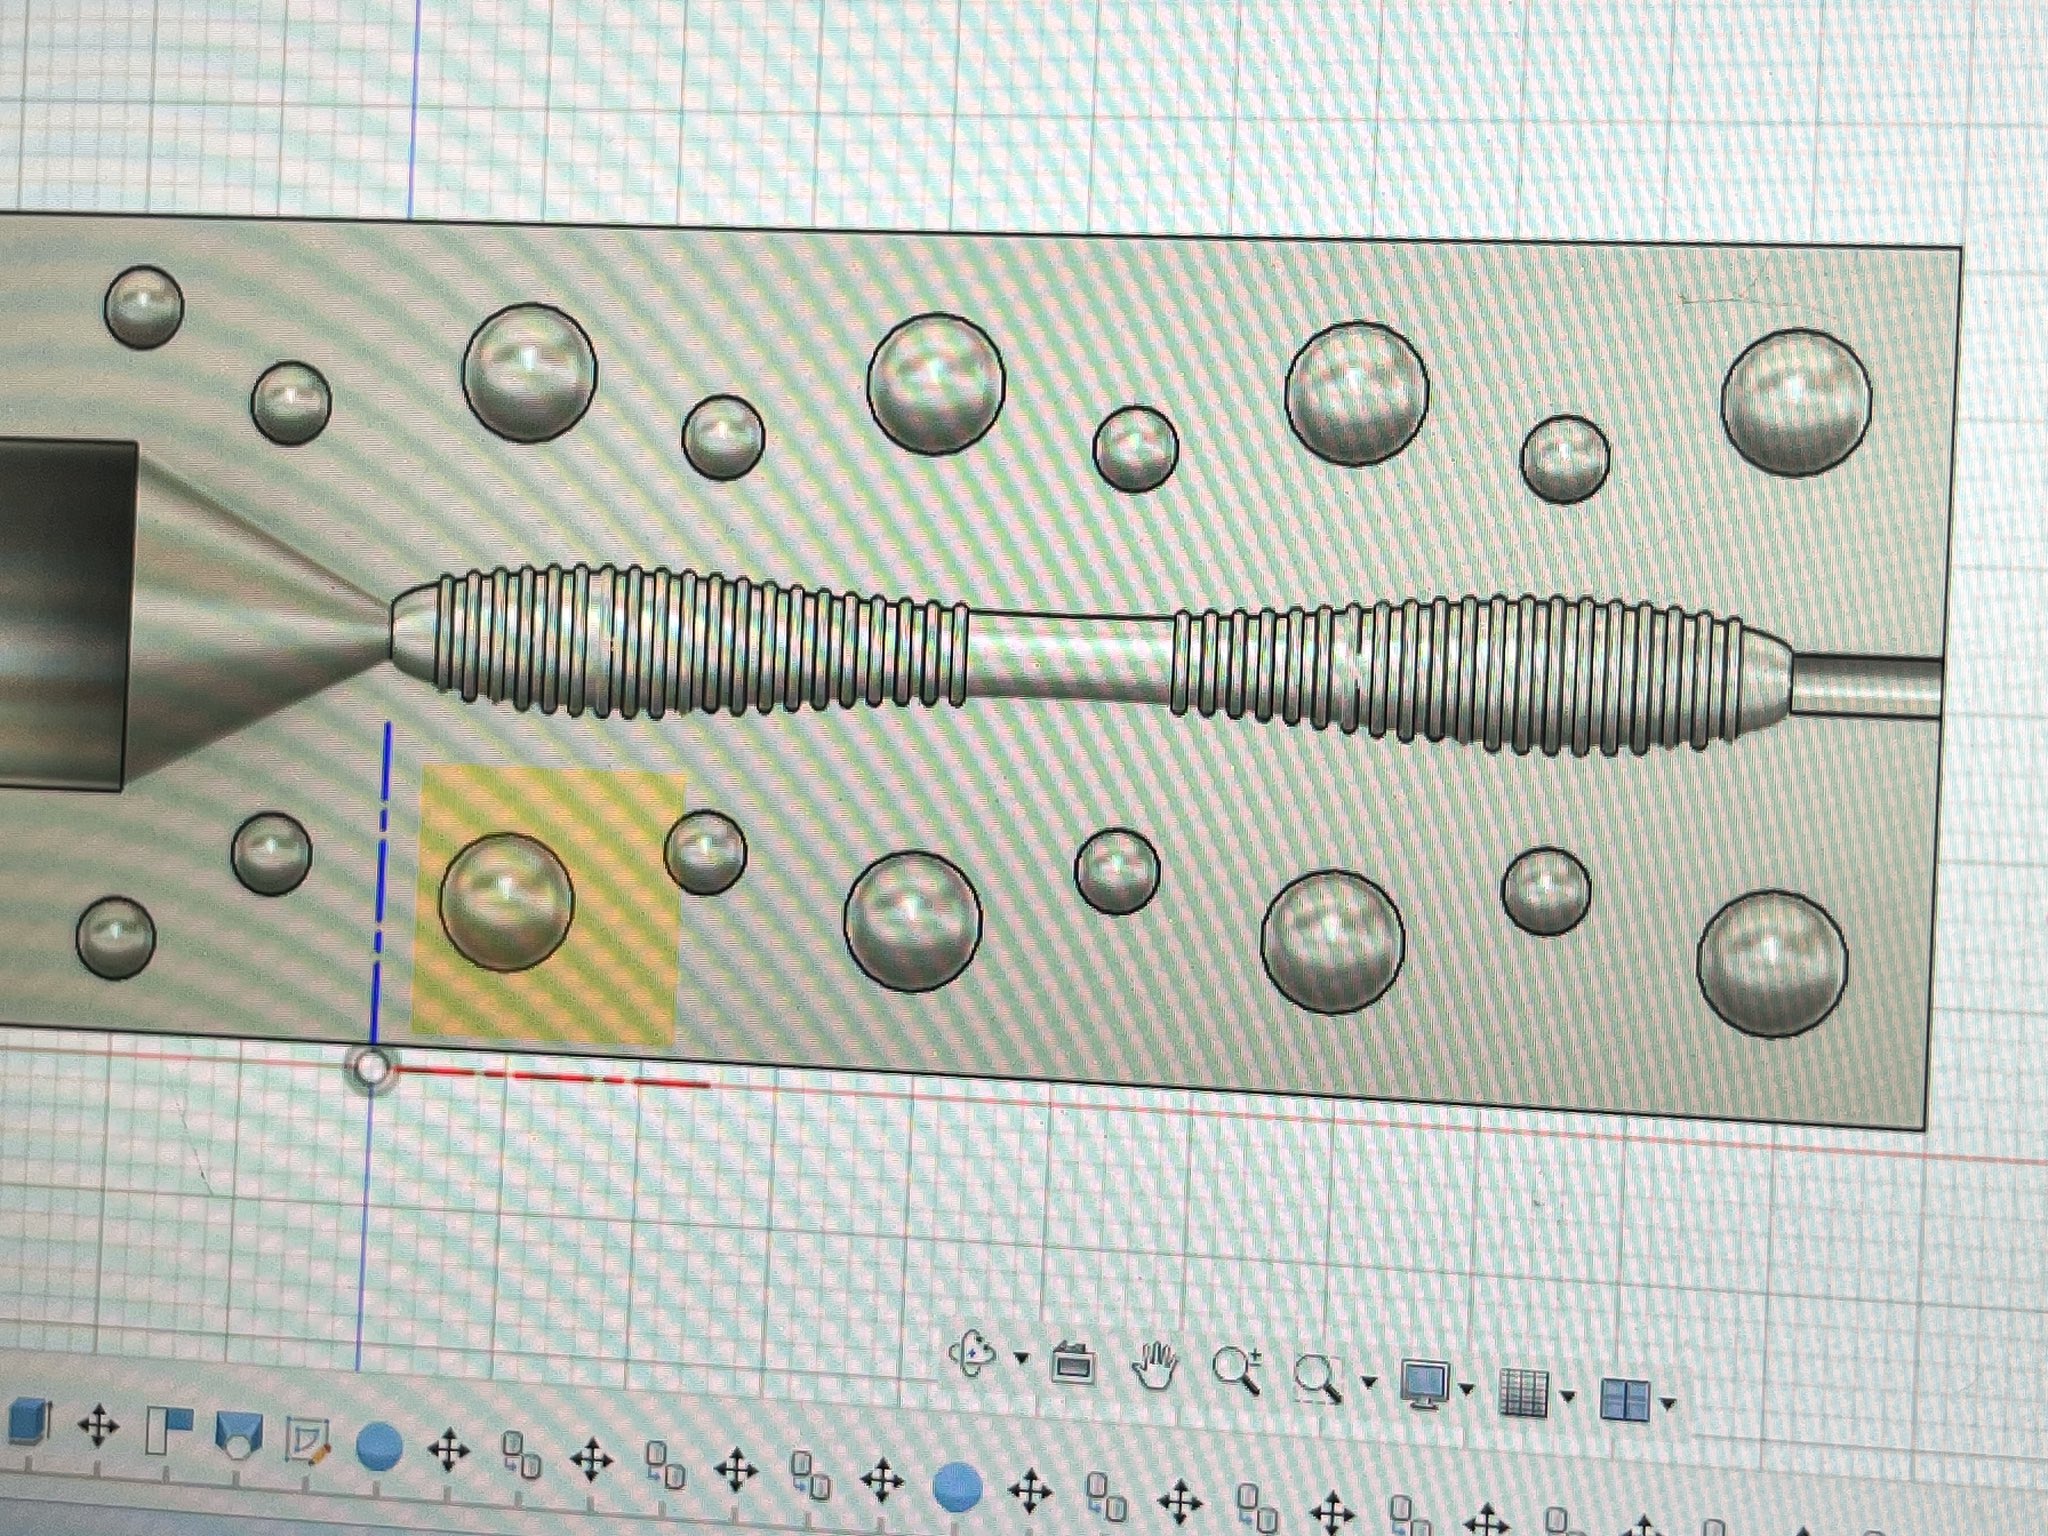Click the Look At camera icon
Image resolution: width=2048 pixels, height=1536 pixels.
pyautogui.click(x=1074, y=1362)
